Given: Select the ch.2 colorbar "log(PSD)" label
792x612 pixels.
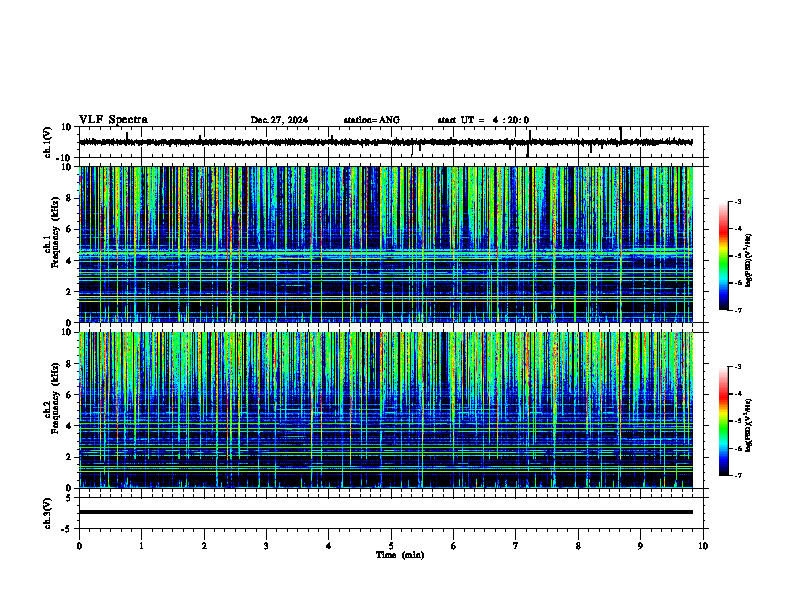Looking at the screenshot, I should pyautogui.click(x=749, y=425).
